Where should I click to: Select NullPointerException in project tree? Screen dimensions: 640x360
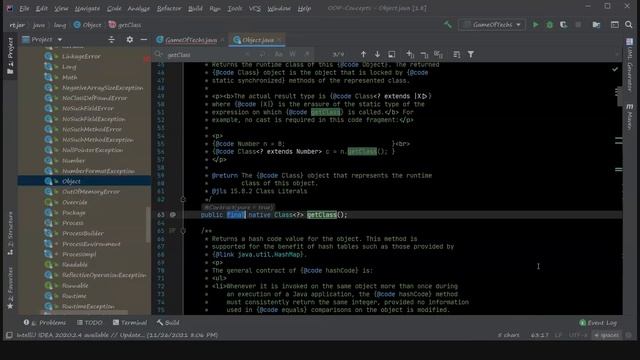[x=92, y=150]
